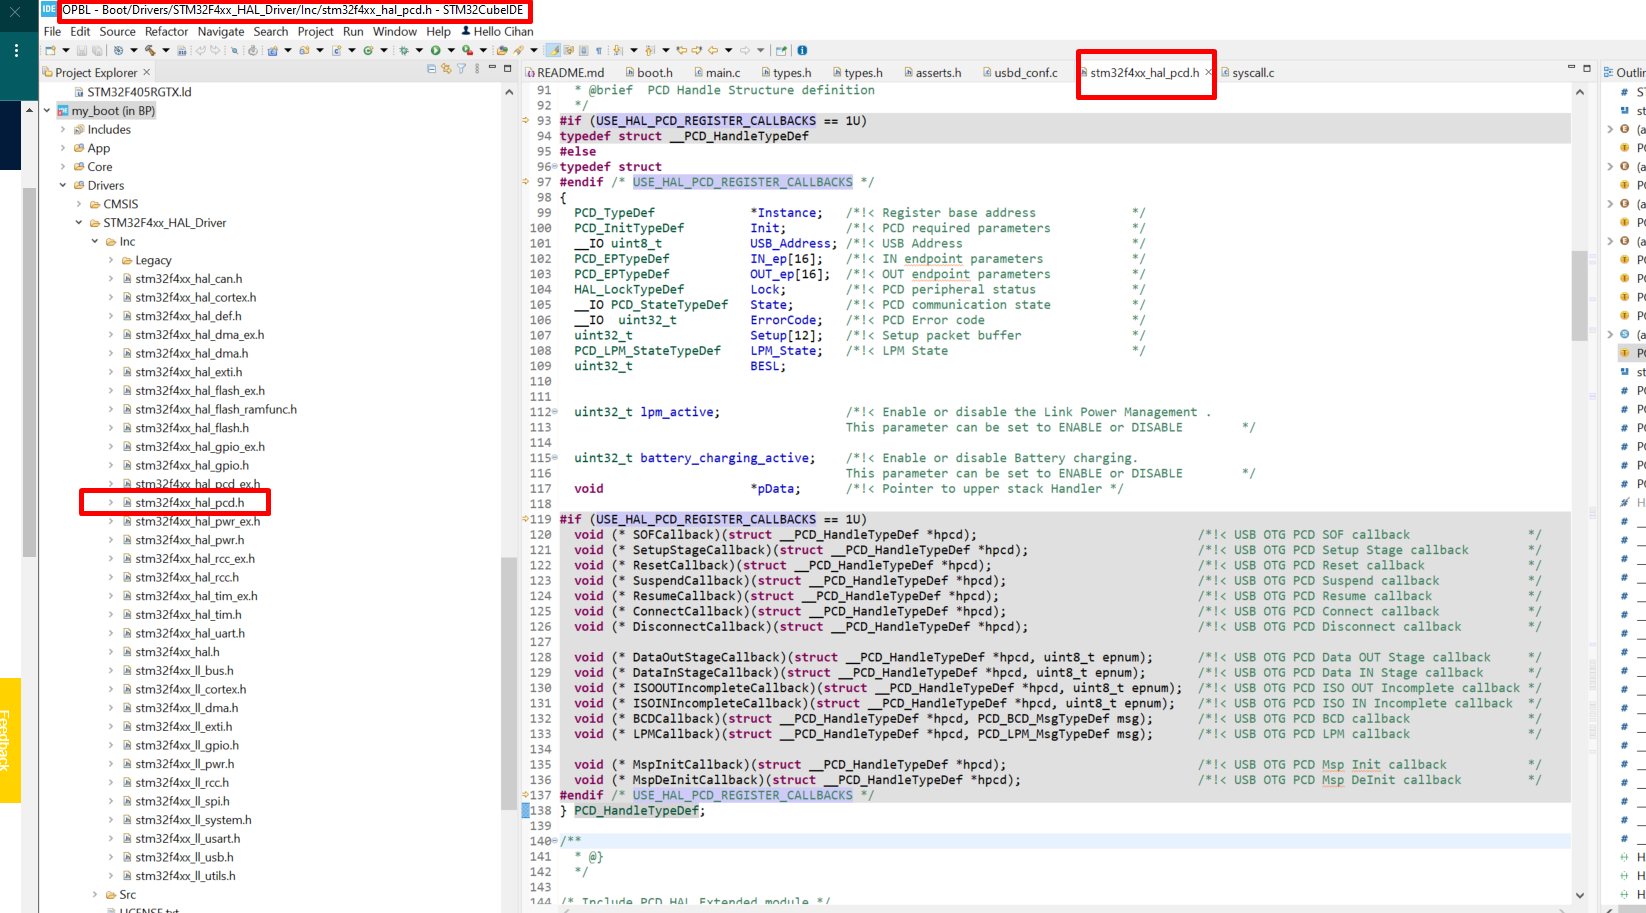The width and height of the screenshot is (1646, 913).
Task: Toggle Mark Occurrences highlighter
Action: (x=553, y=50)
